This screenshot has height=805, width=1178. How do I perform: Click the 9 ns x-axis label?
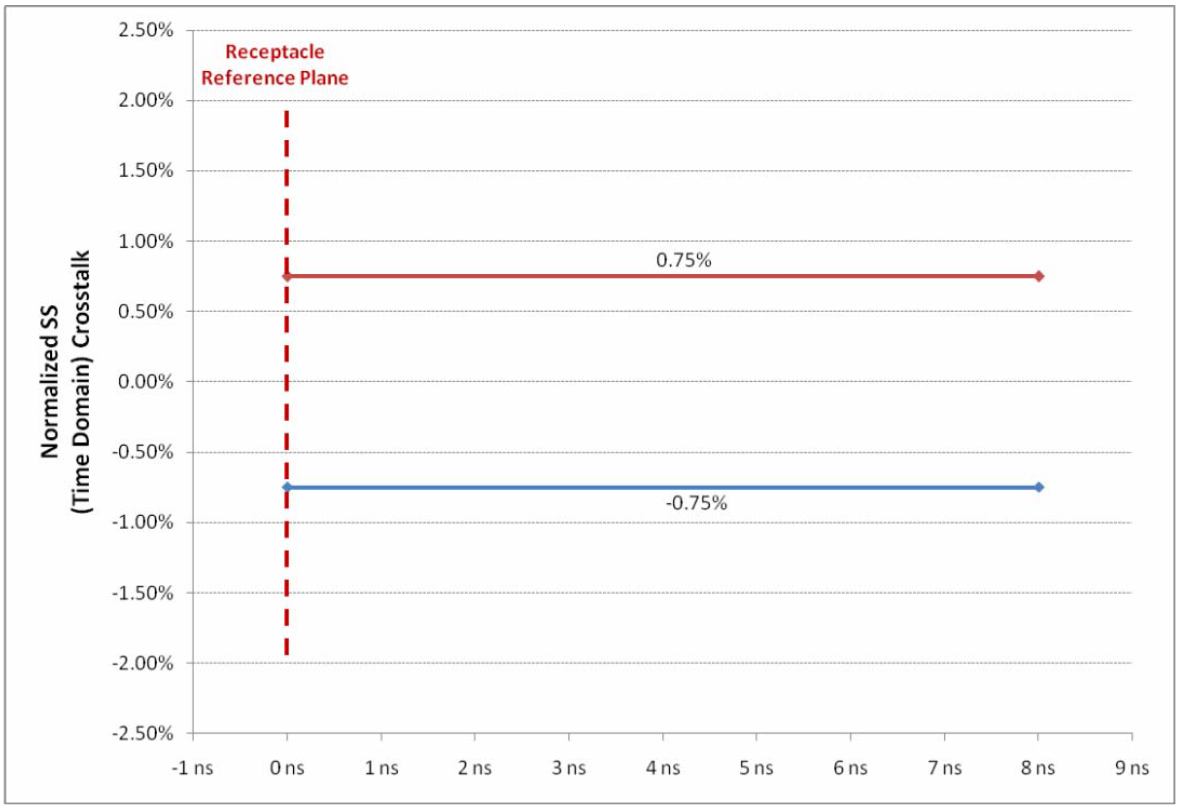pos(1131,767)
